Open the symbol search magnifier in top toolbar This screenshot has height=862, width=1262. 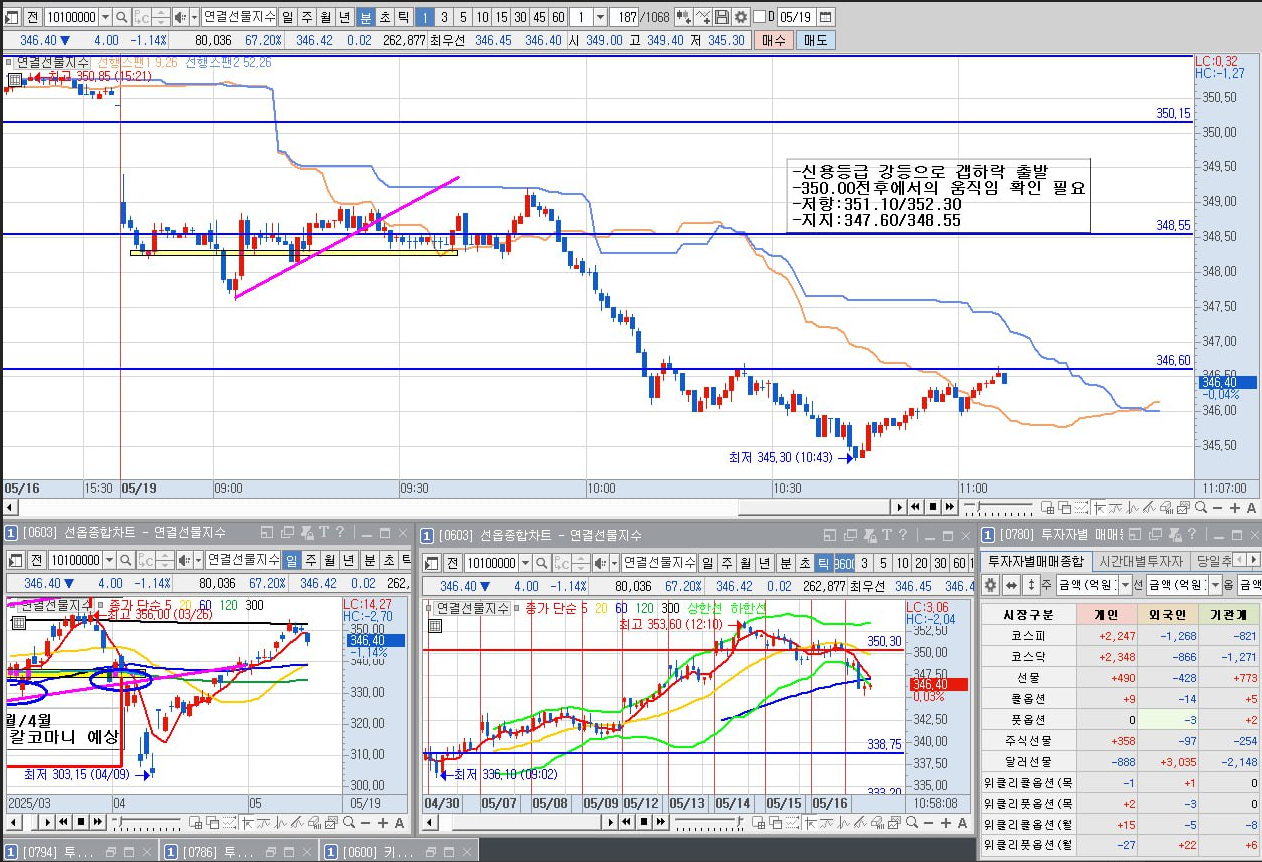coord(121,17)
